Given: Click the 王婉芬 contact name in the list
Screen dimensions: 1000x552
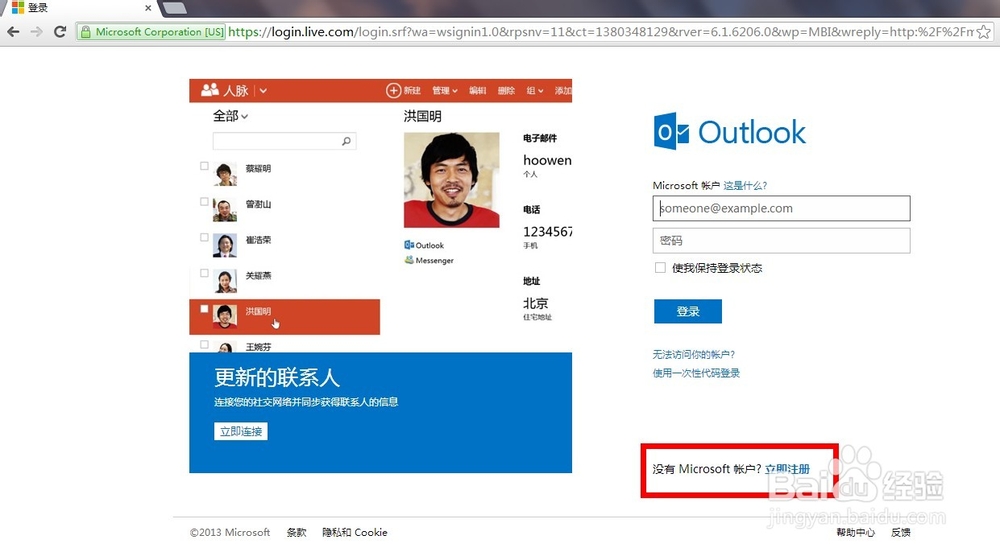Looking at the screenshot, I should [258, 347].
